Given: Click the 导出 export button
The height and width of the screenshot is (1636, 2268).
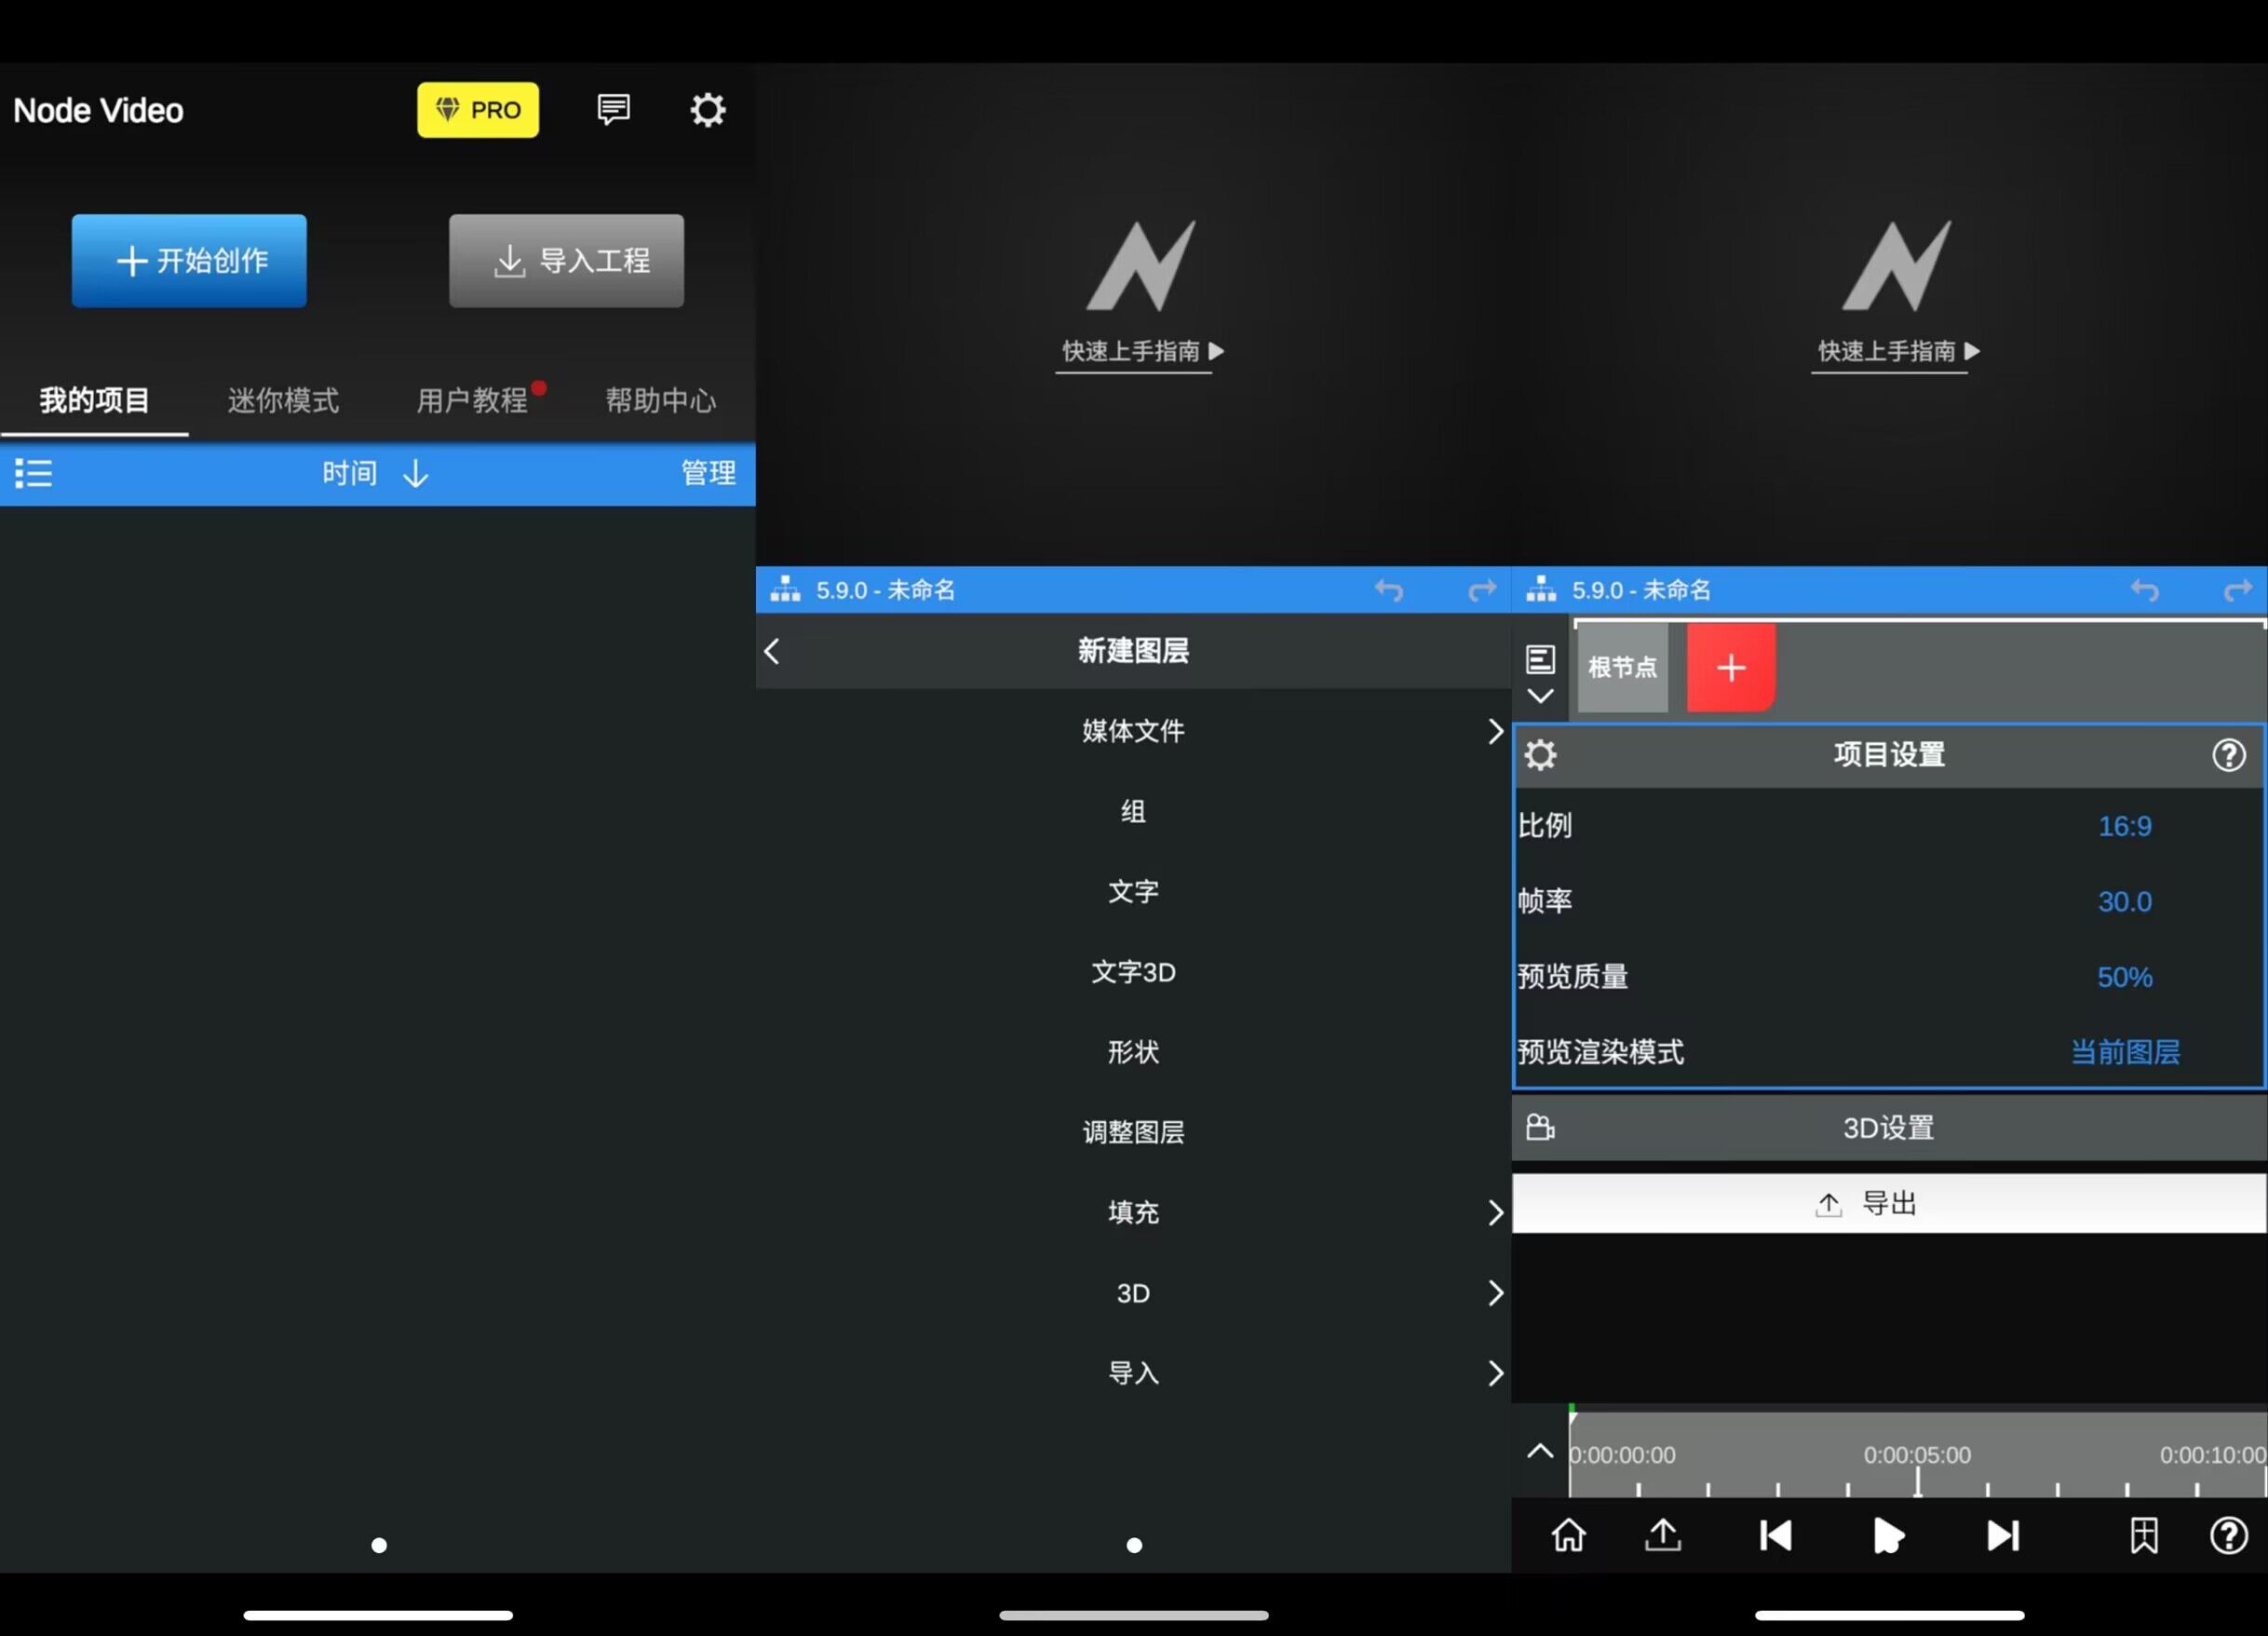Looking at the screenshot, I should pyautogui.click(x=1888, y=1203).
